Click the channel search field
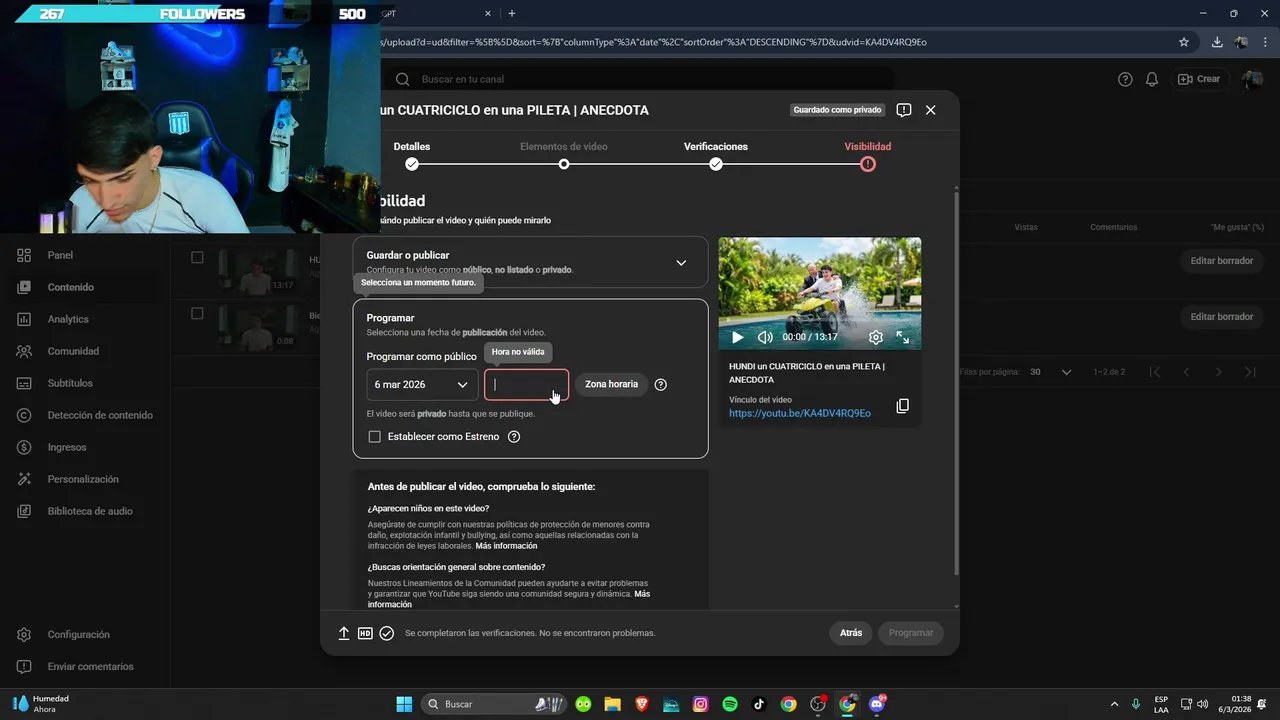 point(640,79)
